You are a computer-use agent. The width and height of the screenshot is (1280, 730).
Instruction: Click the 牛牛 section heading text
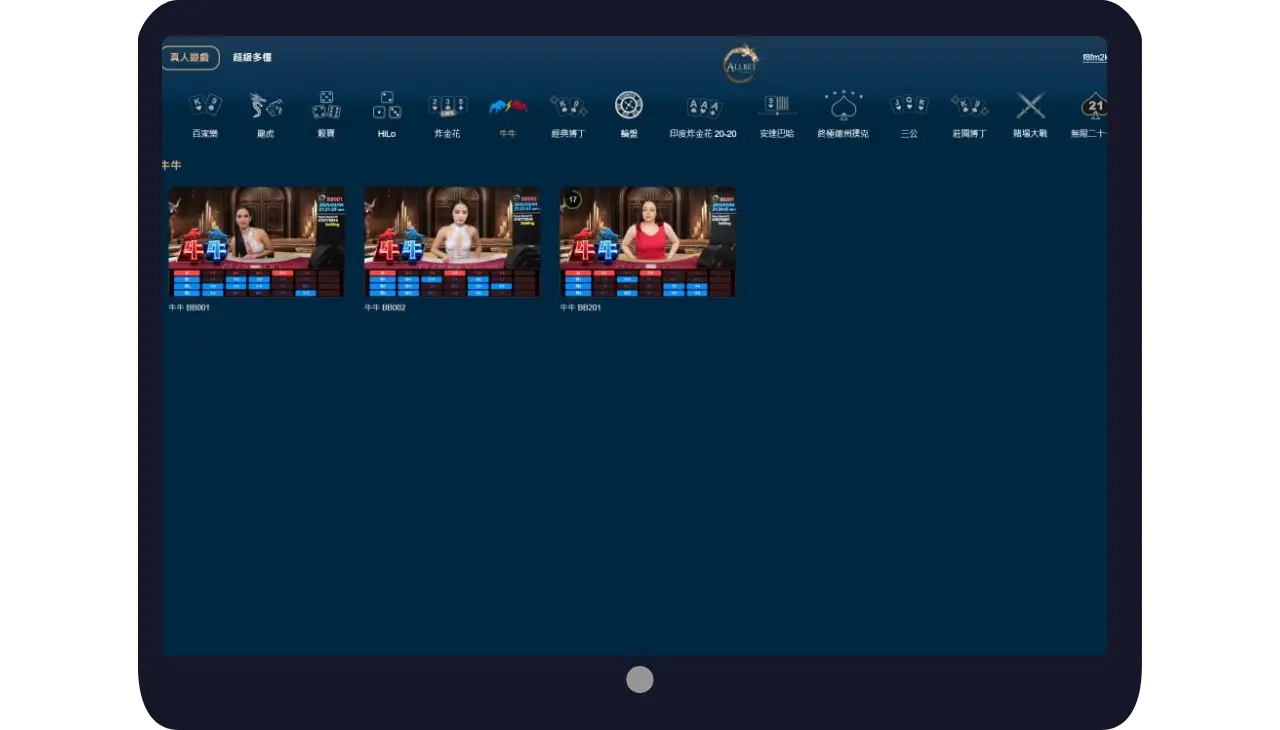coord(172,165)
